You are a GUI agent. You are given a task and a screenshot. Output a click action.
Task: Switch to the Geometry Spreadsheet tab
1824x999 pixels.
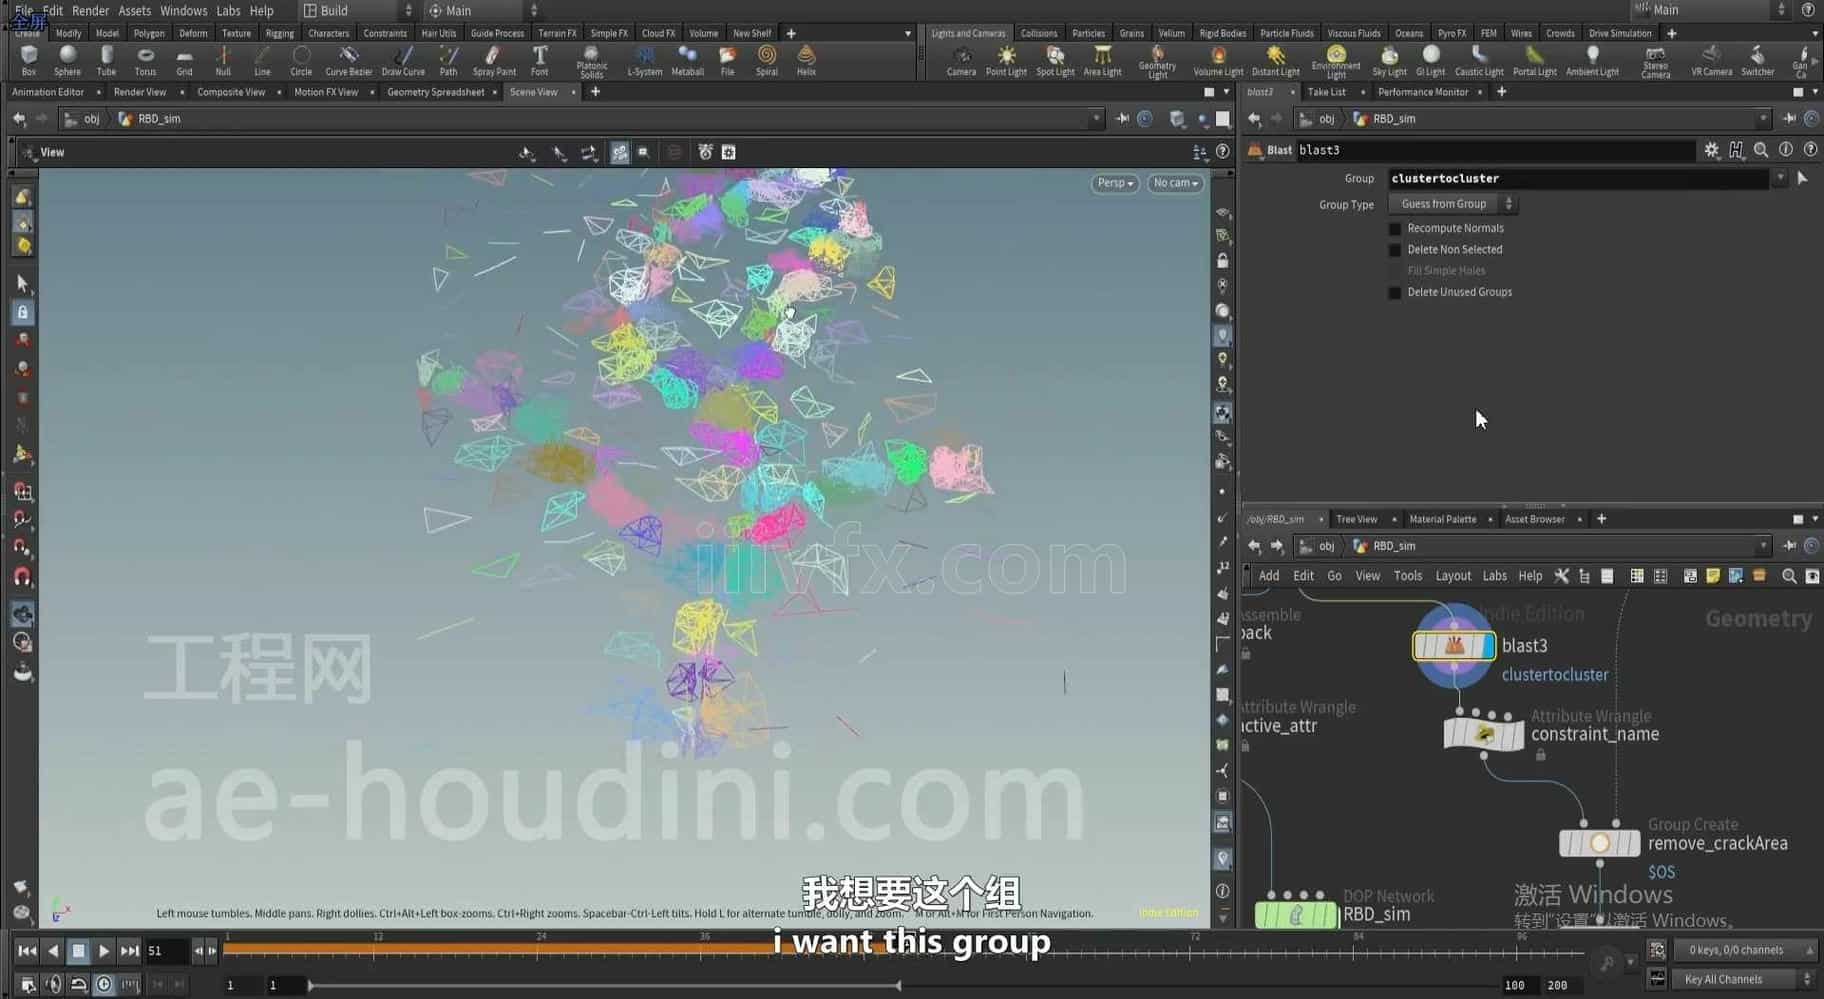435,92
